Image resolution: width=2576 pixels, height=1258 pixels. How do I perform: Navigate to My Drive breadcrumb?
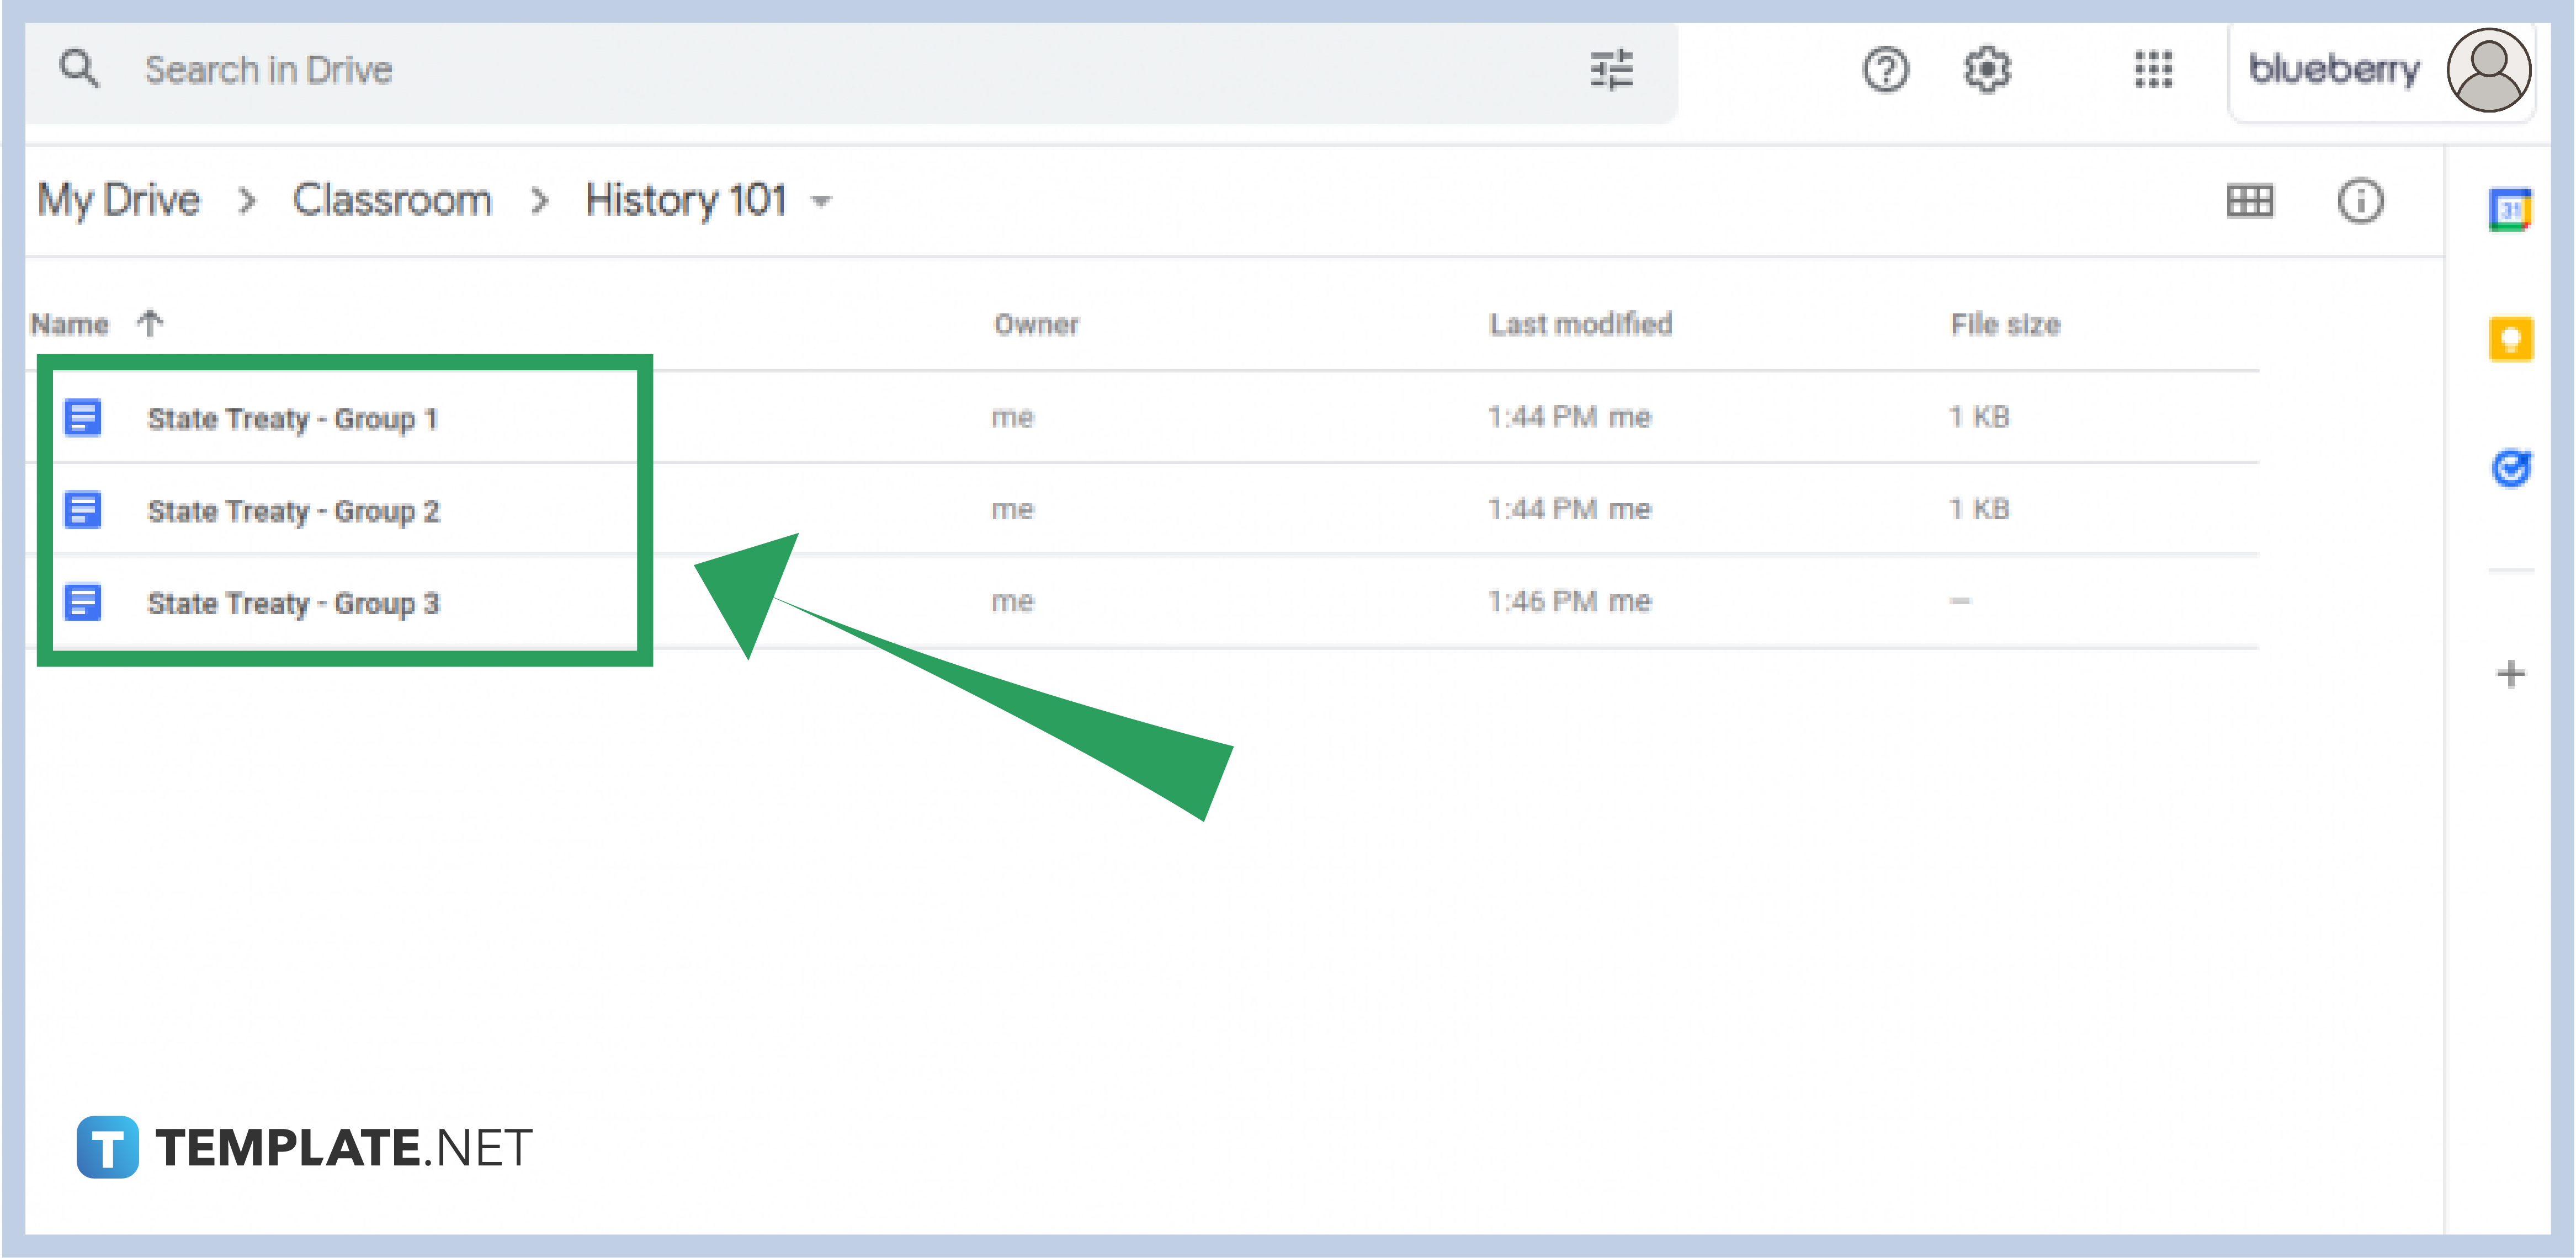(x=117, y=199)
